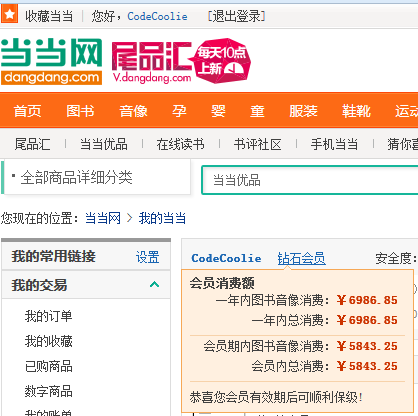Image resolution: width=418 pixels, height=416 pixels.
Task: Open the 尾品汇 V.dangdang.com banner
Action: (152, 62)
